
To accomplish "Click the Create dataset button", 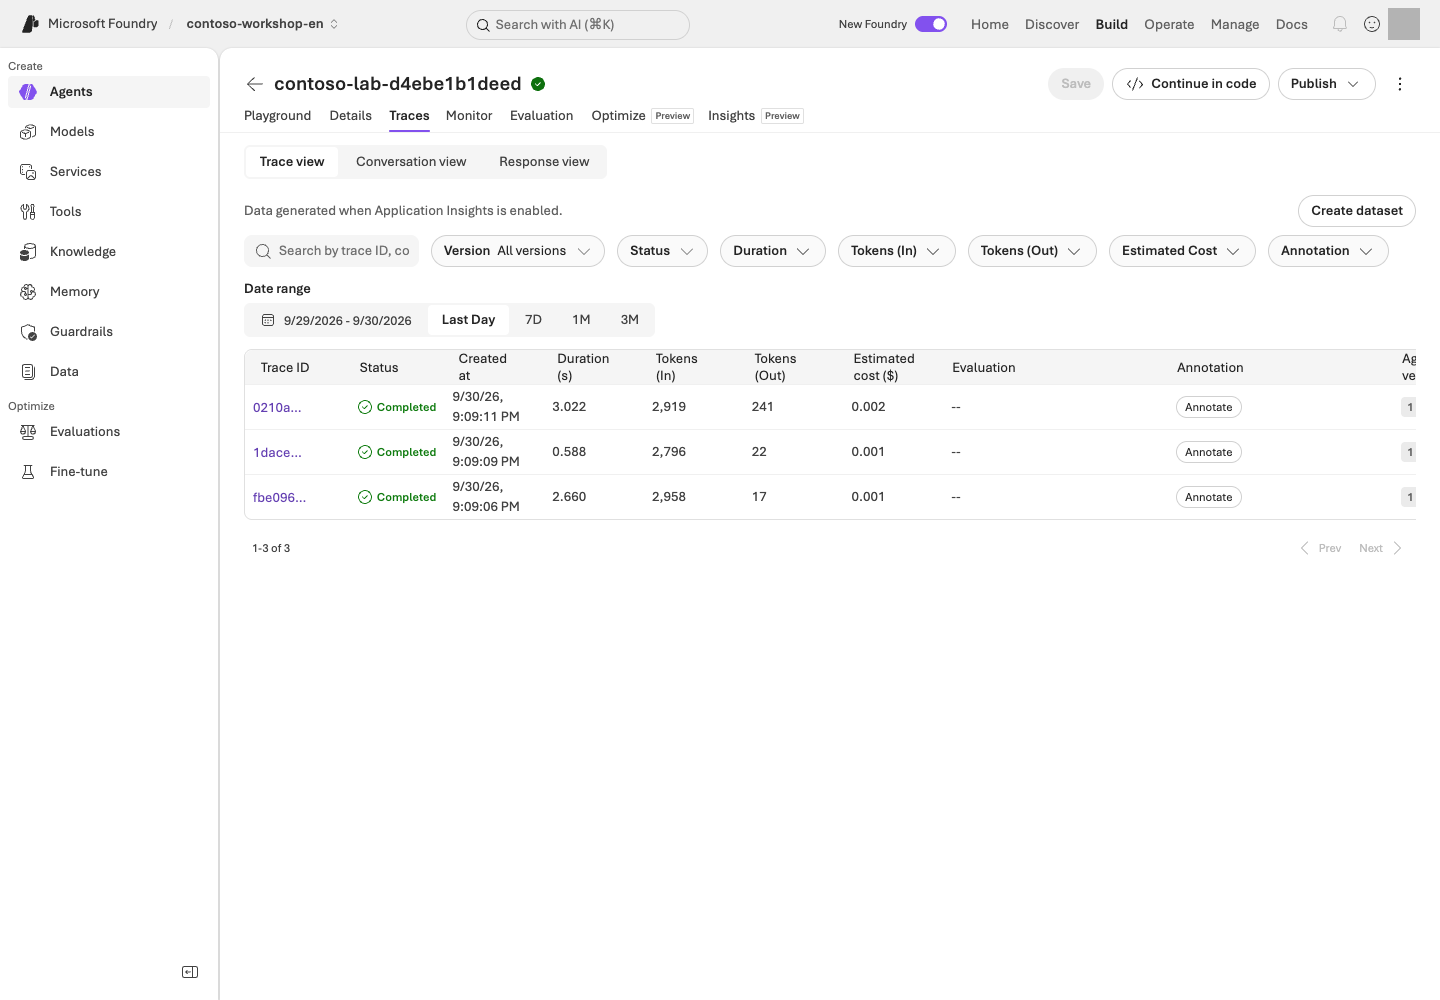I will coord(1357,211).
